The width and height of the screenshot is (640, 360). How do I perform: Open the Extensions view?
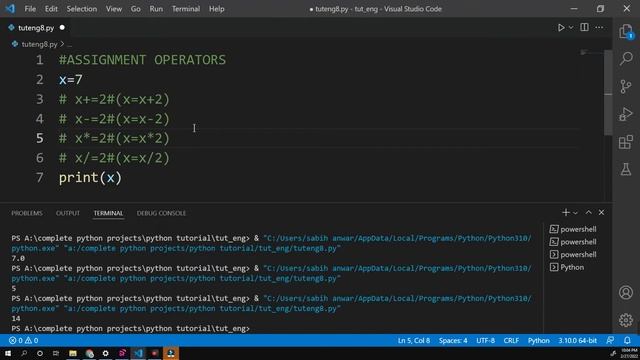pos(626,142)
